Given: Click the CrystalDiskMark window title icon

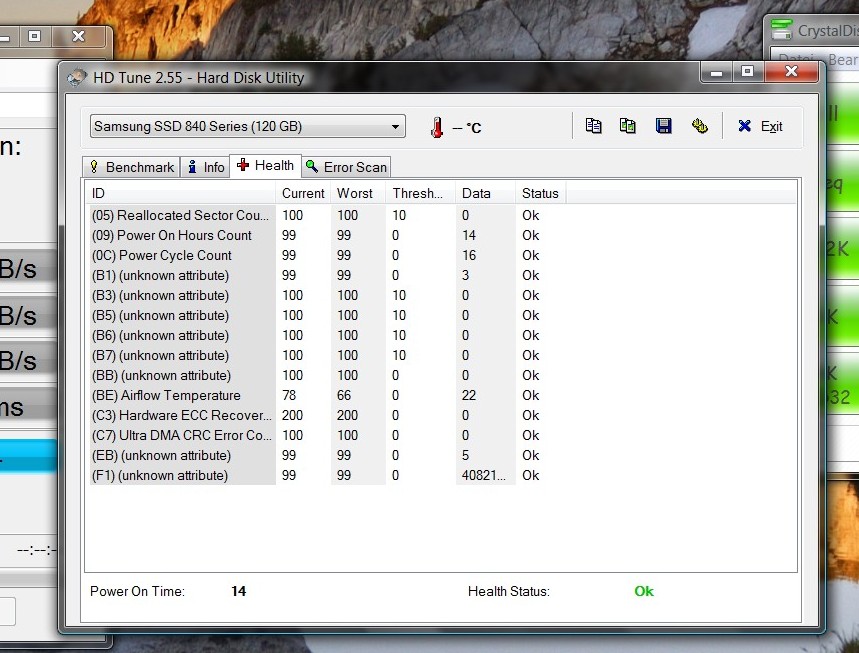Looking at the screenshot, I should (781, 30).
